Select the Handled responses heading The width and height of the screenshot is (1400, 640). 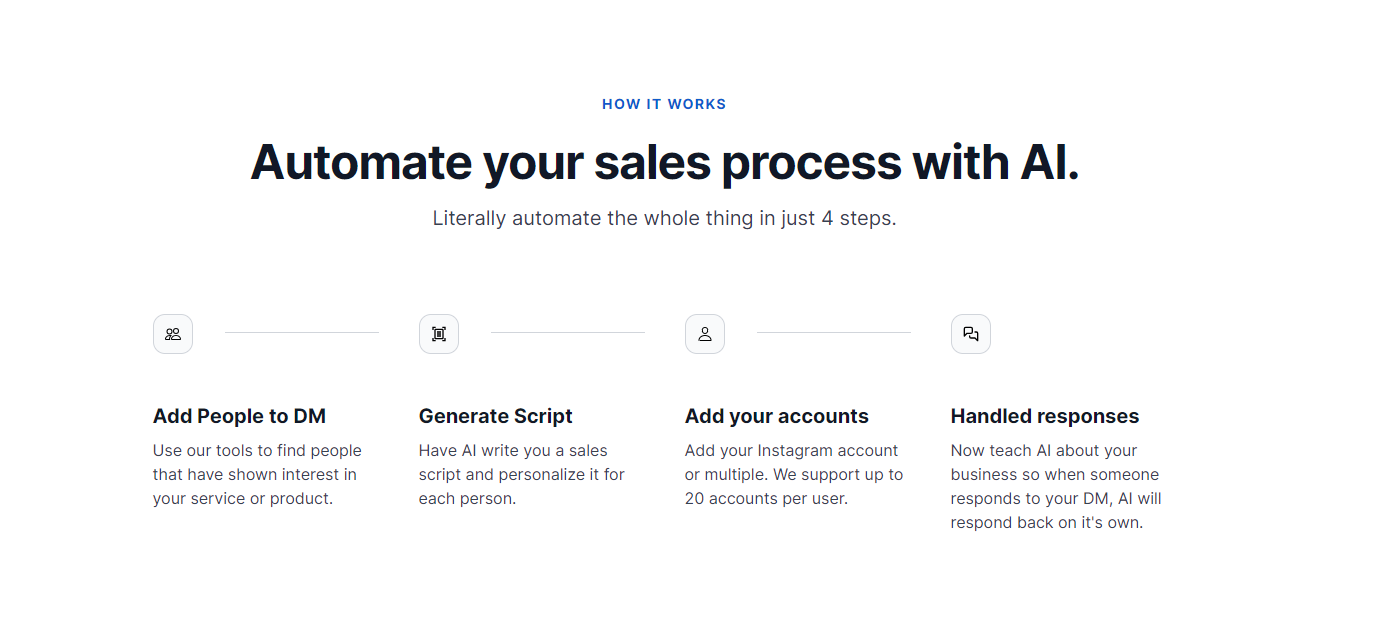click(x=1045, y=416)
